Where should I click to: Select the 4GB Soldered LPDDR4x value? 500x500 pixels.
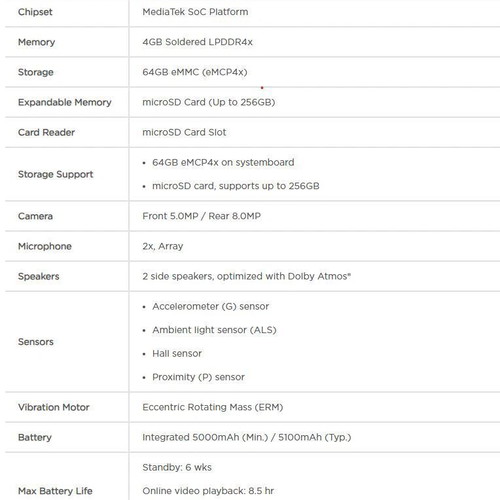click(x=197, y=42)
